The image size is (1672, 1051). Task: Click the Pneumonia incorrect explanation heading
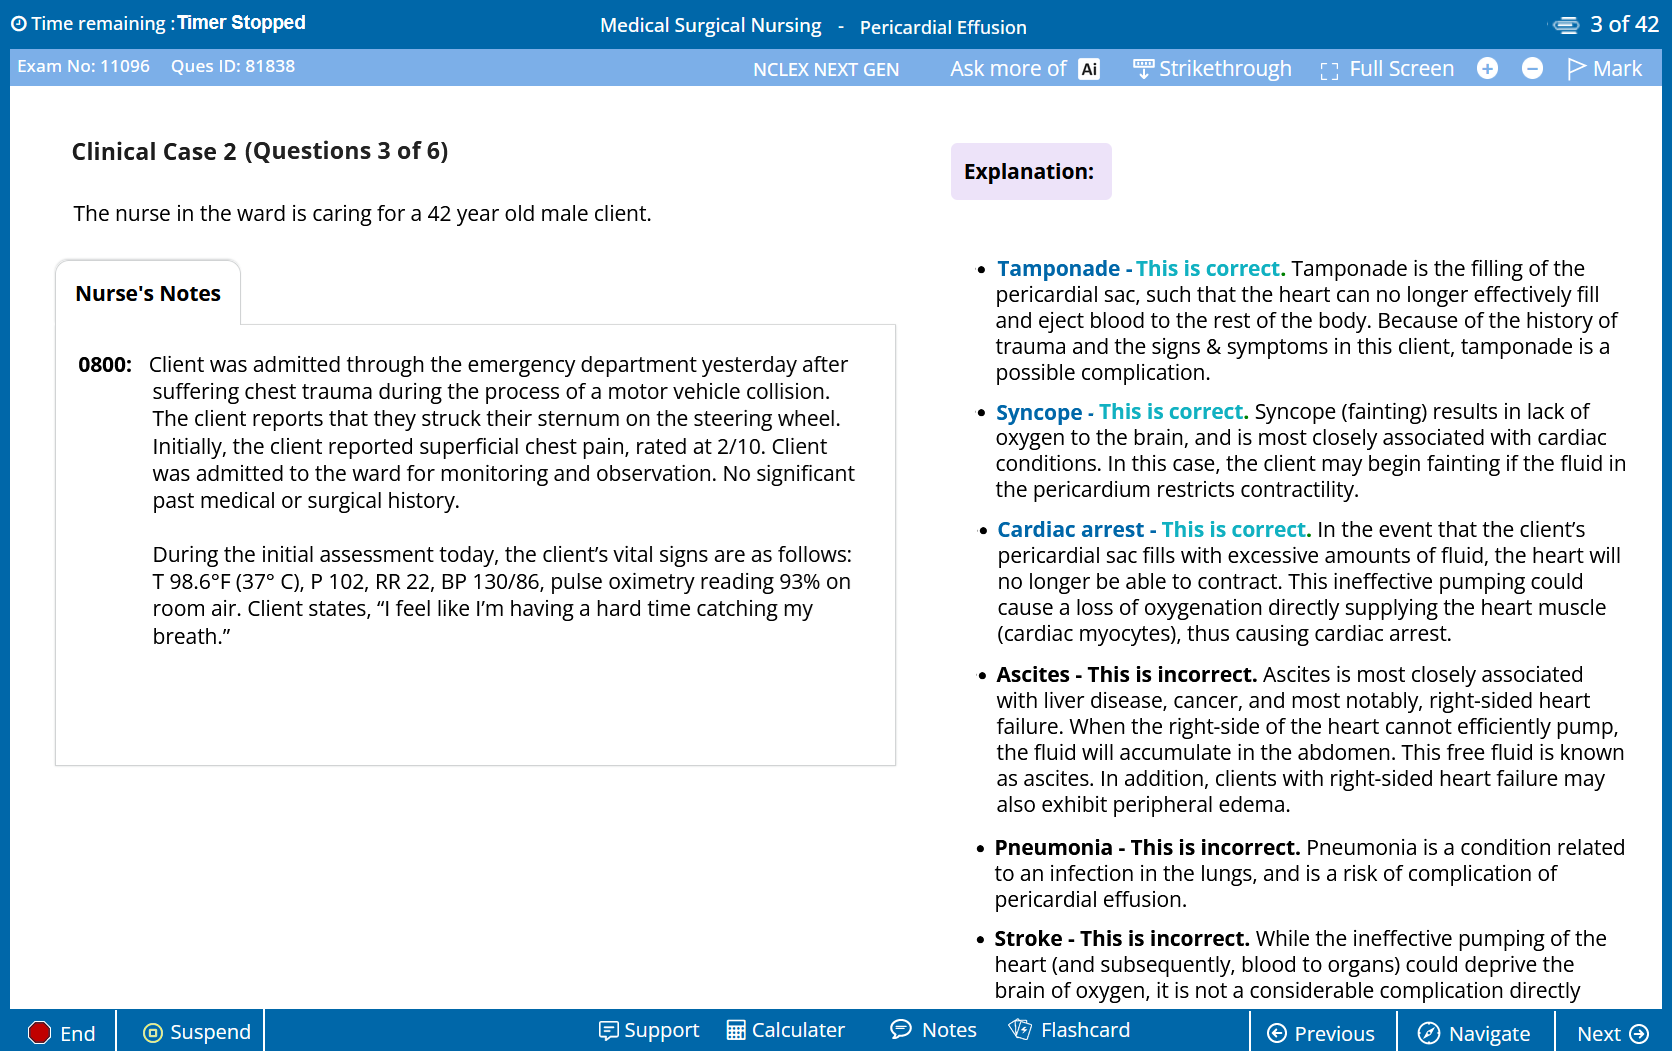[1147, 848]
